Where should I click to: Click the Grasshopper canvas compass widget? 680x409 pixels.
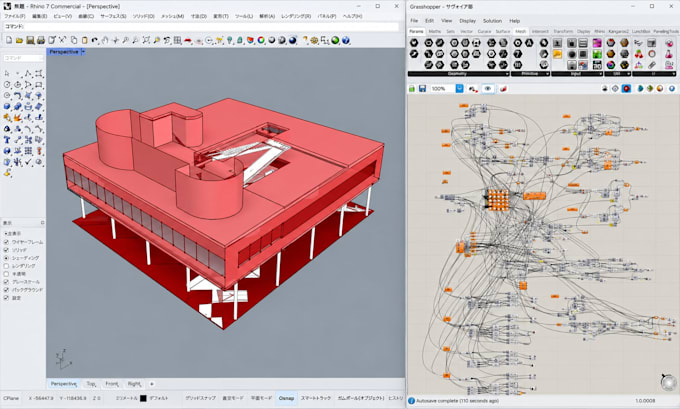[x=668, y=382]
